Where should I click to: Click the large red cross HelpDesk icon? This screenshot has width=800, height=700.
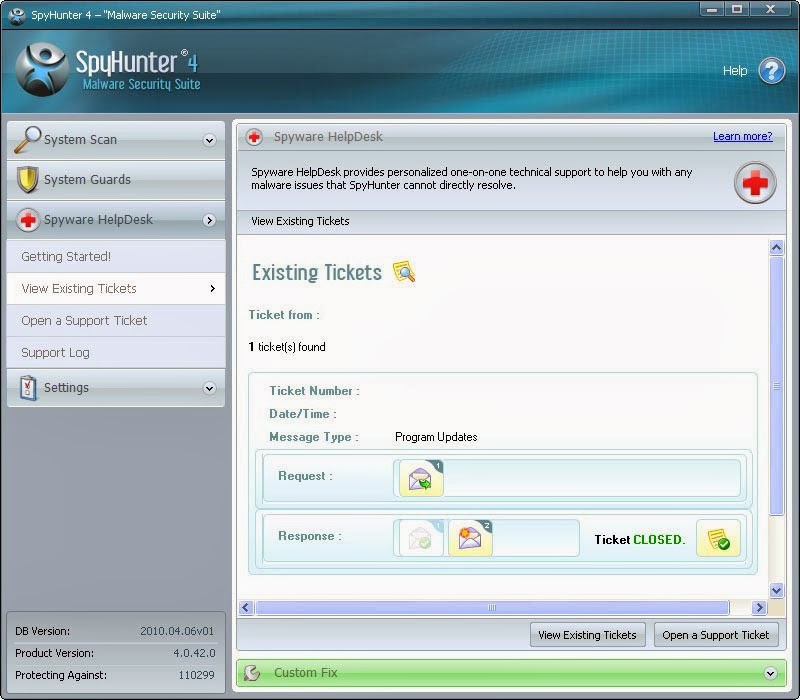[x=755, y=184]
